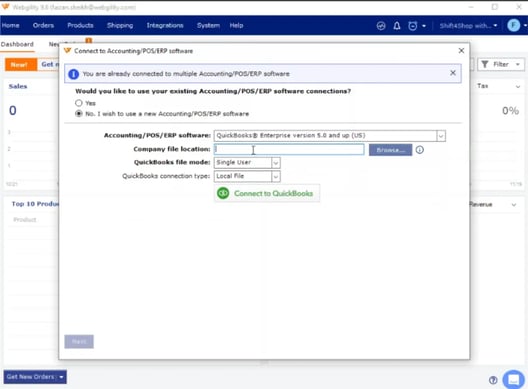Select the Yes radio button
Screen dimensions: 528x389
[x=78, y=103]
